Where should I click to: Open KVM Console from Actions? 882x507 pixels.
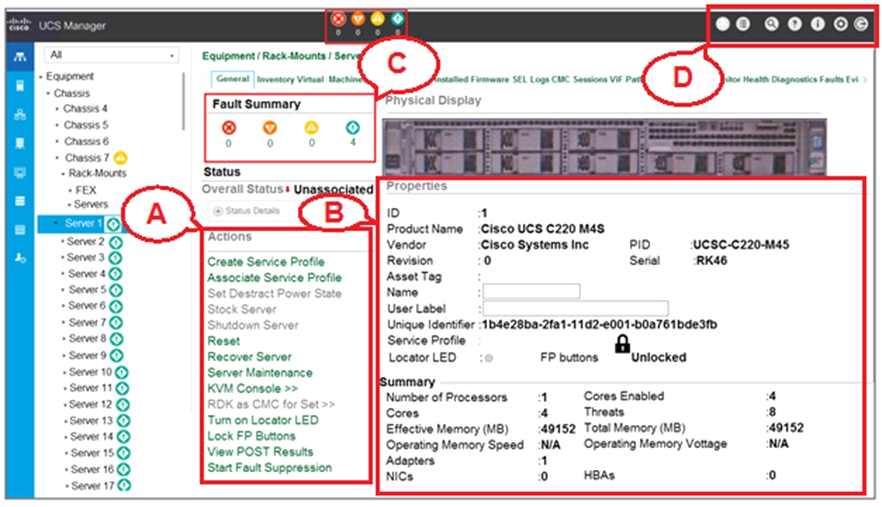[252, 388]
